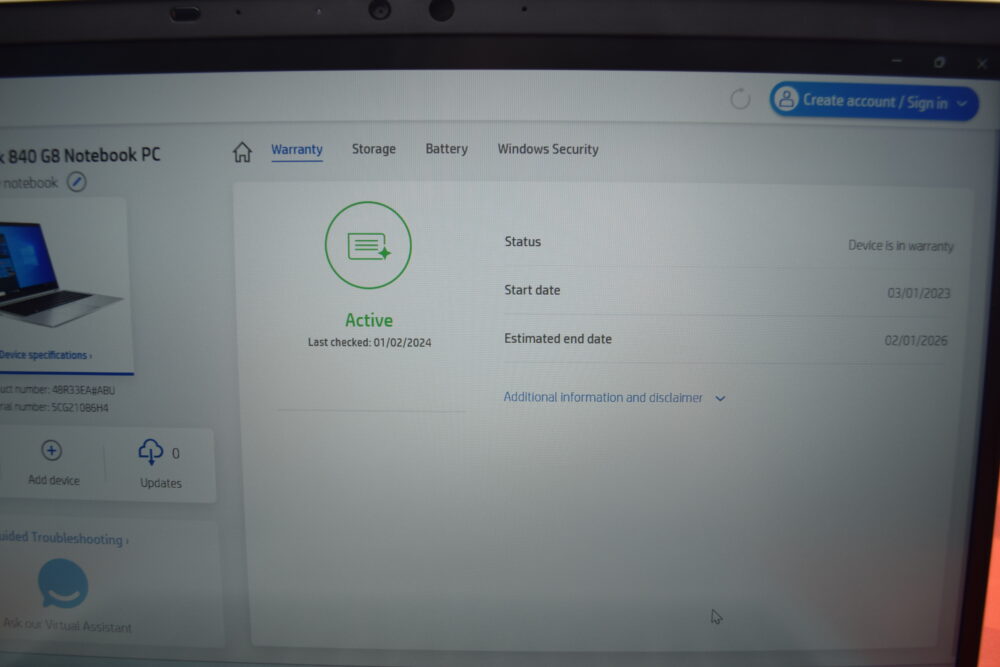Click the Updates cloud download icon
Screen dimensions: 1000x667
(x=151, y=451)
